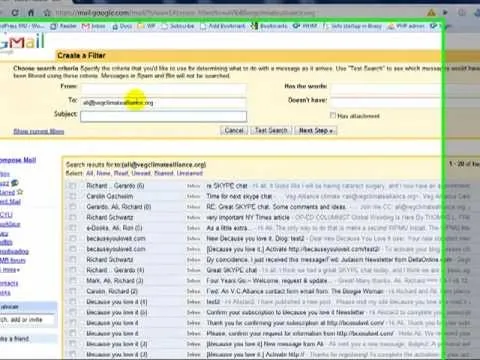Click the Compose Mail link
Screen dimensions: 480x360
[x=18, y=160]
